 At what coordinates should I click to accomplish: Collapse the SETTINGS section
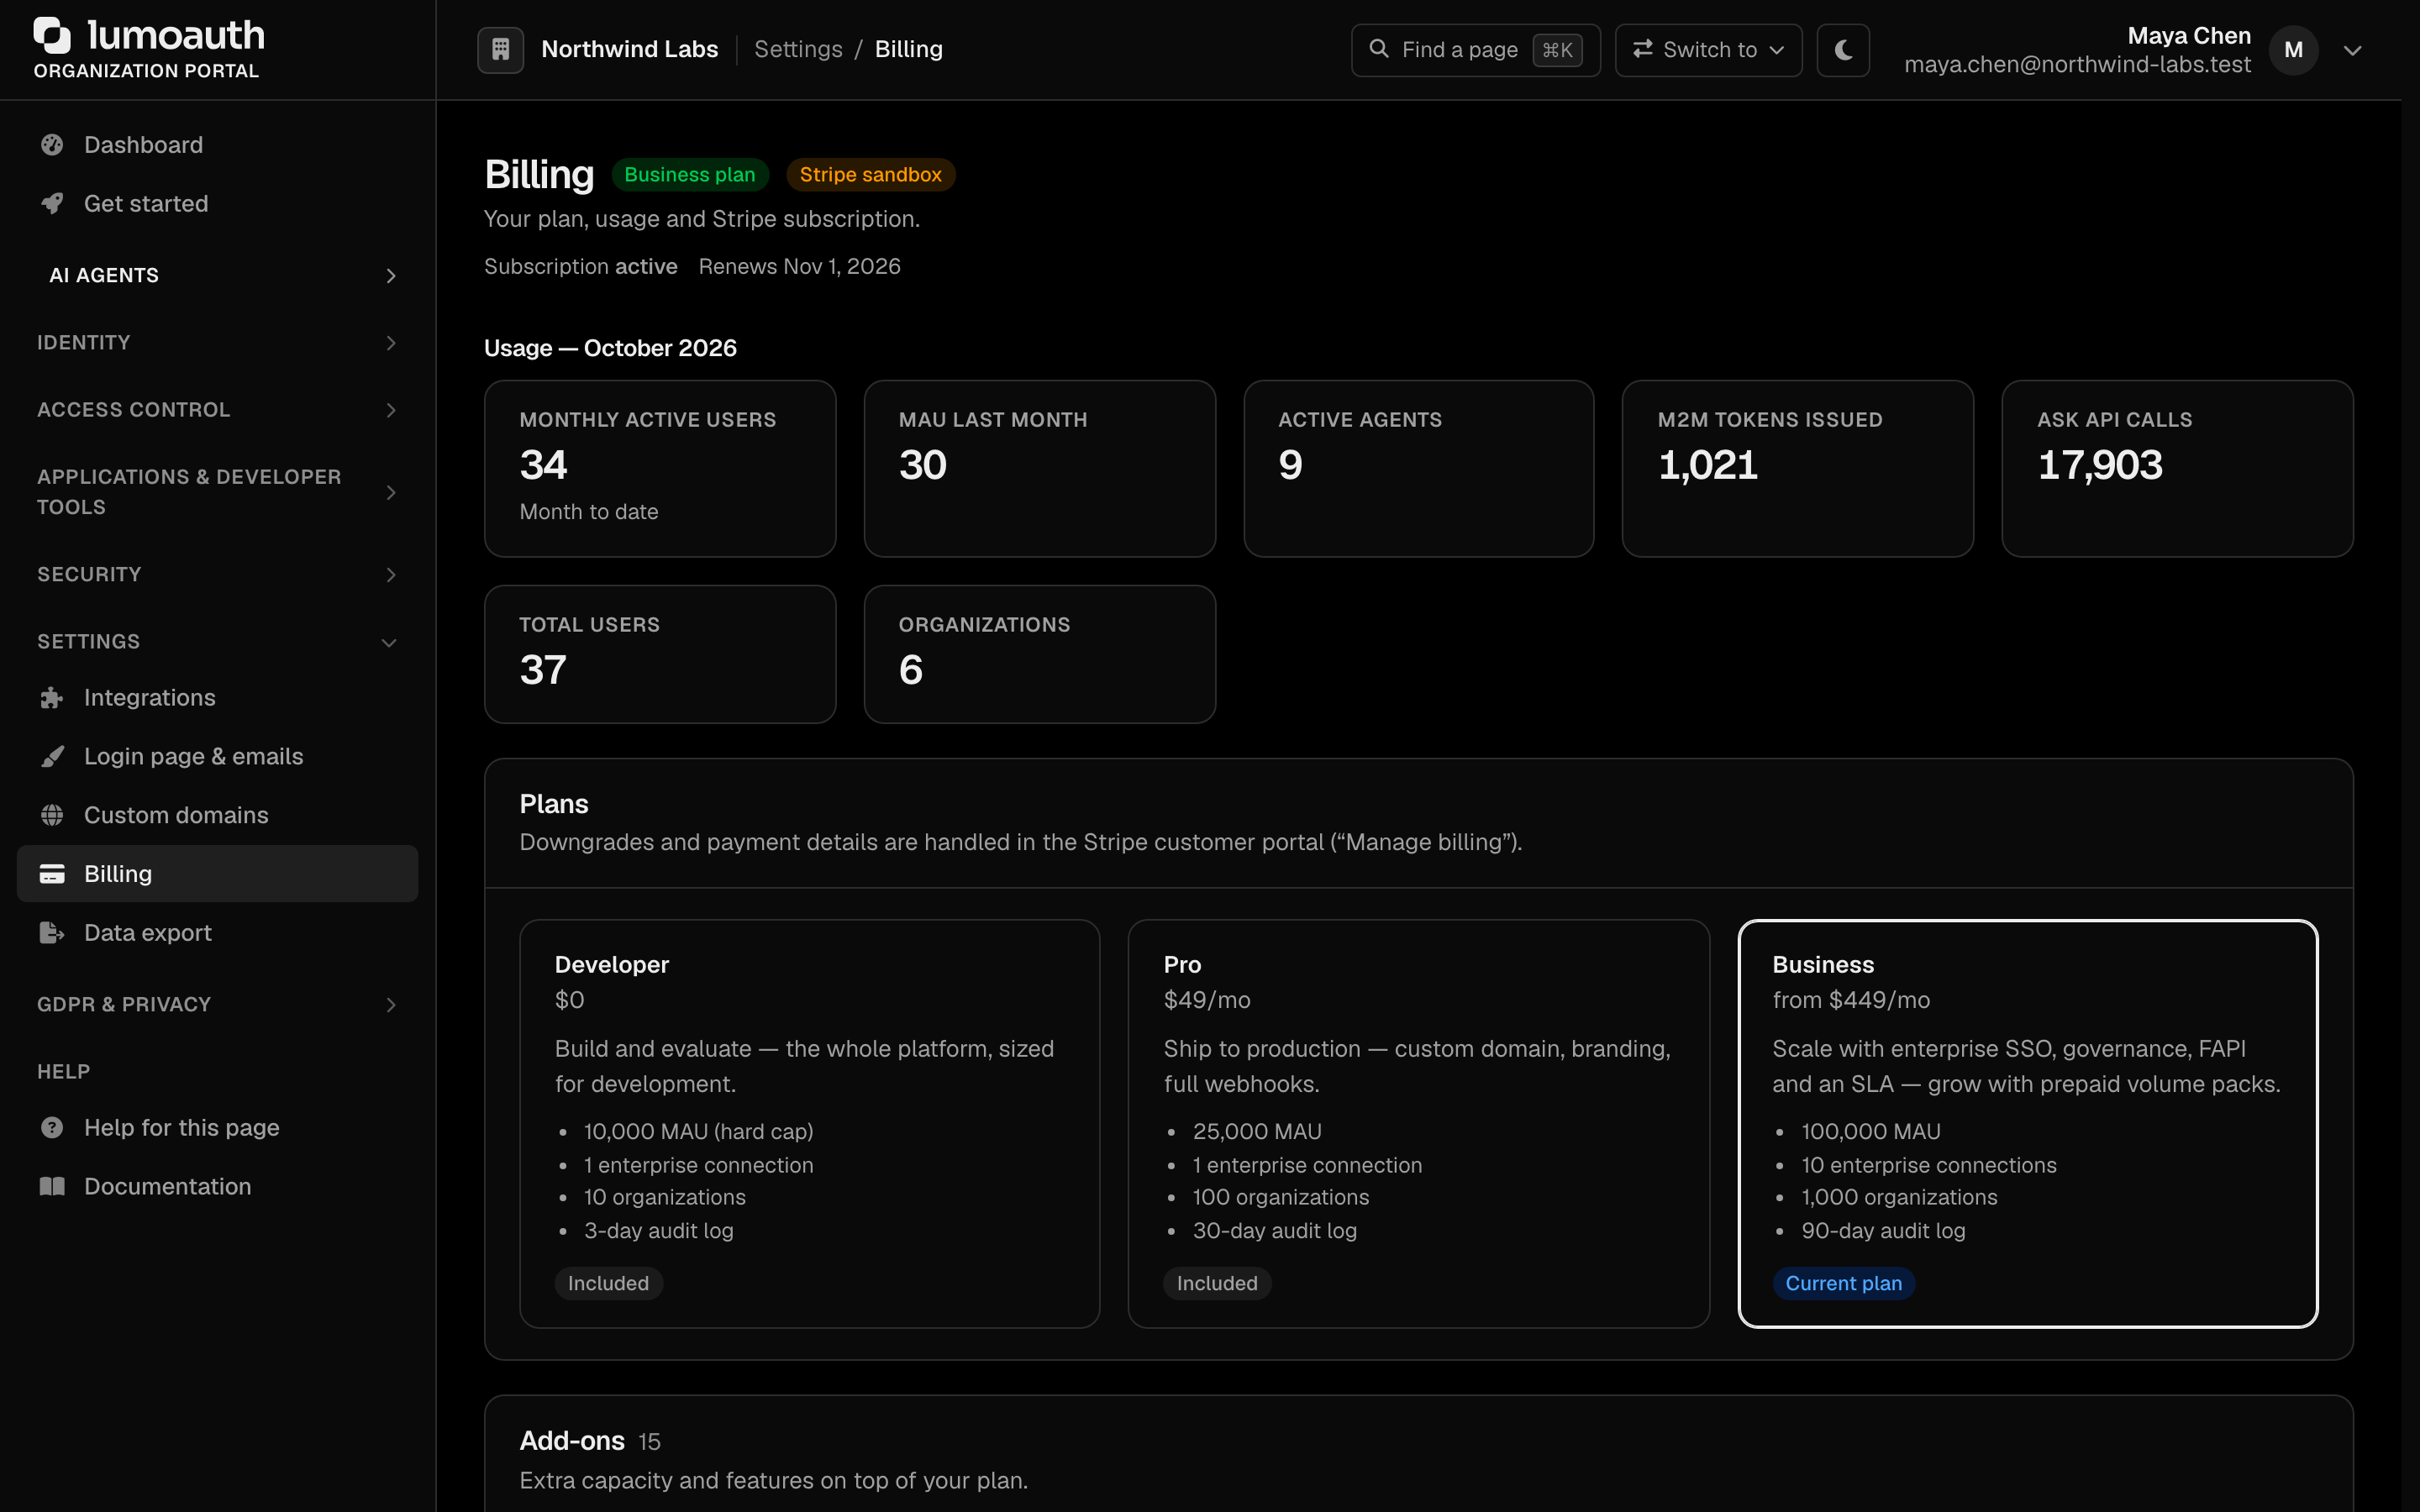click(x=218, y=642)
